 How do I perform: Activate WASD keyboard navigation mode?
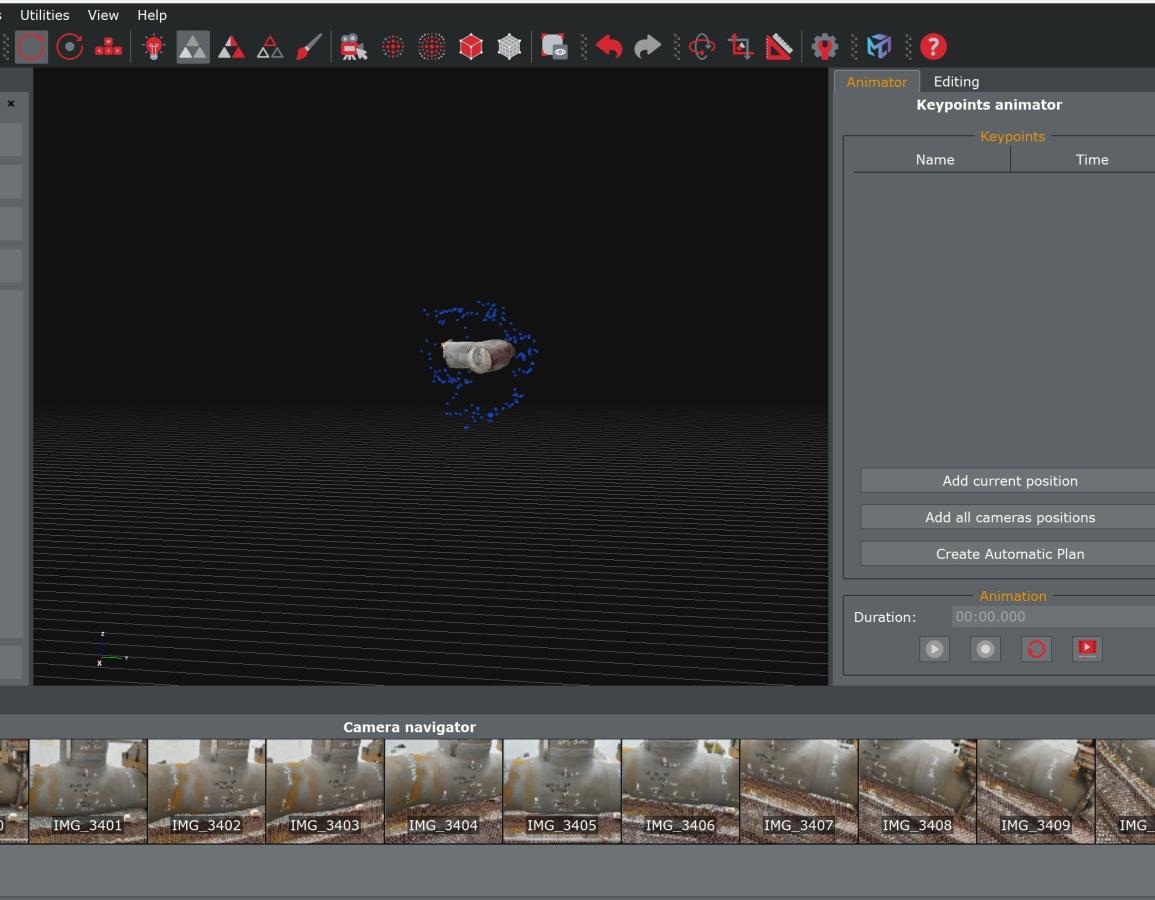(x=108, y=47)
